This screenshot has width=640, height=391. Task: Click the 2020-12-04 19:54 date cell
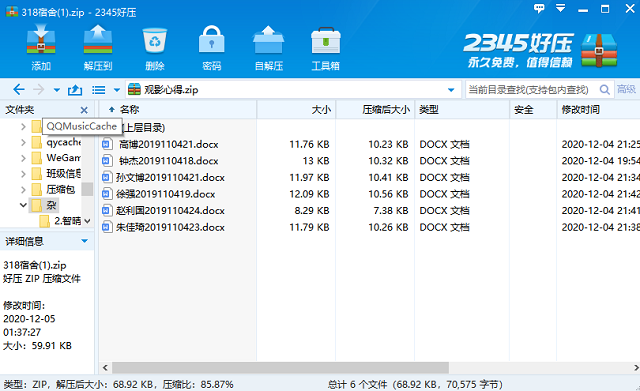600,161
